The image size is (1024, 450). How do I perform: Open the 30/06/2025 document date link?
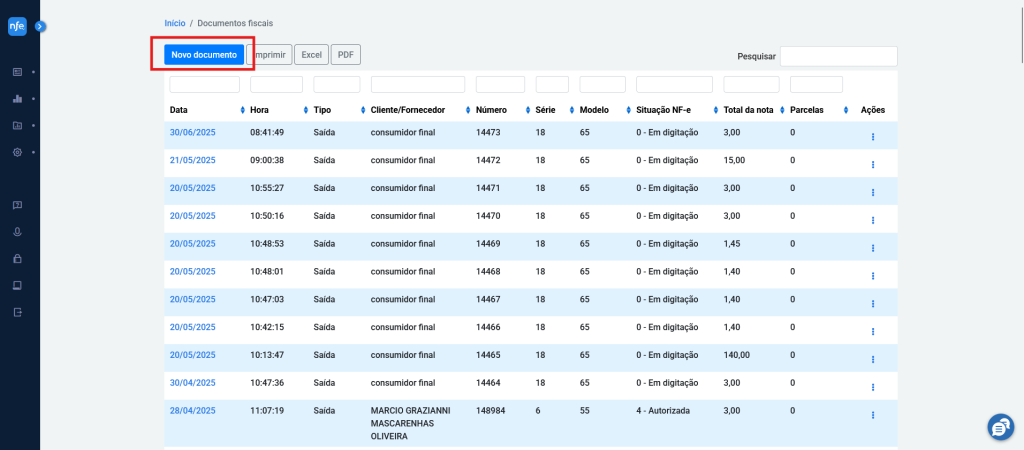[x=193, y=133]
